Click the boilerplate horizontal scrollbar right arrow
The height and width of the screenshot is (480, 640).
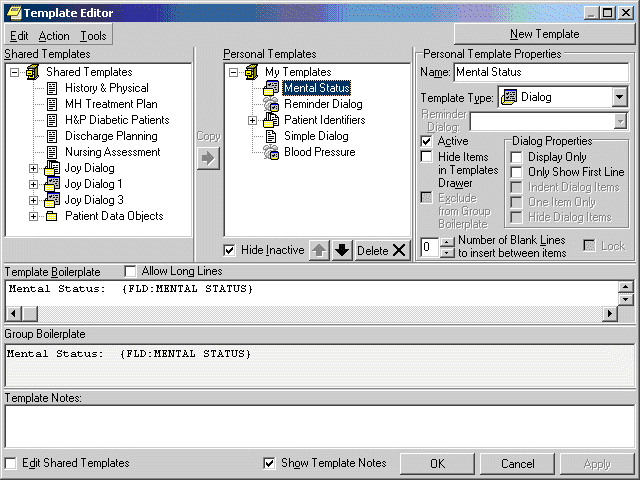[609, 314]
